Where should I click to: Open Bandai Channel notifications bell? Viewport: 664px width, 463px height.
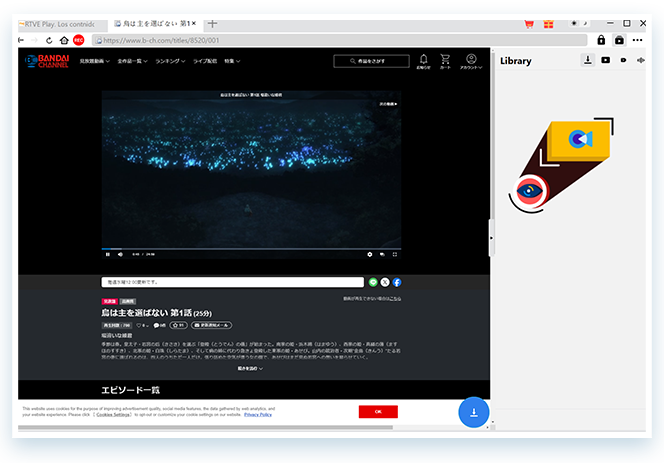pos(423,61)
